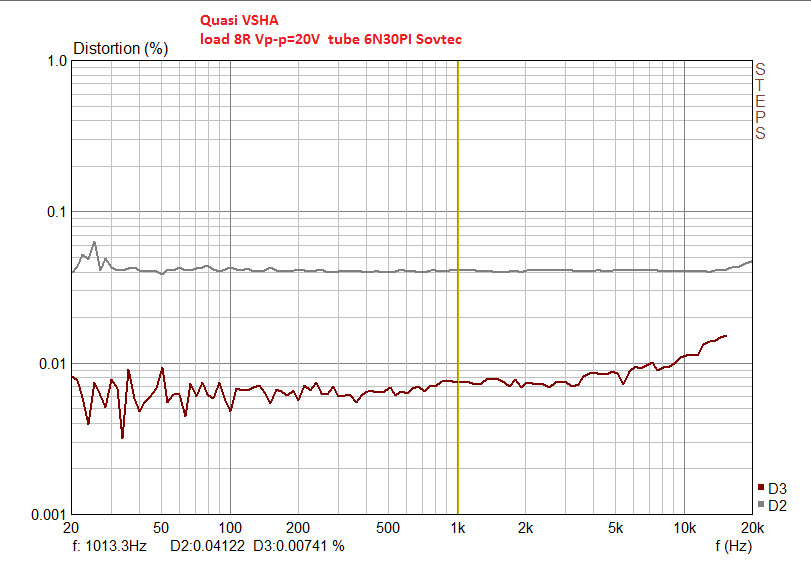This screenshot has height=572, width=811.
Task: Click the 100 x-axis tick label
Action: [230, 528]
